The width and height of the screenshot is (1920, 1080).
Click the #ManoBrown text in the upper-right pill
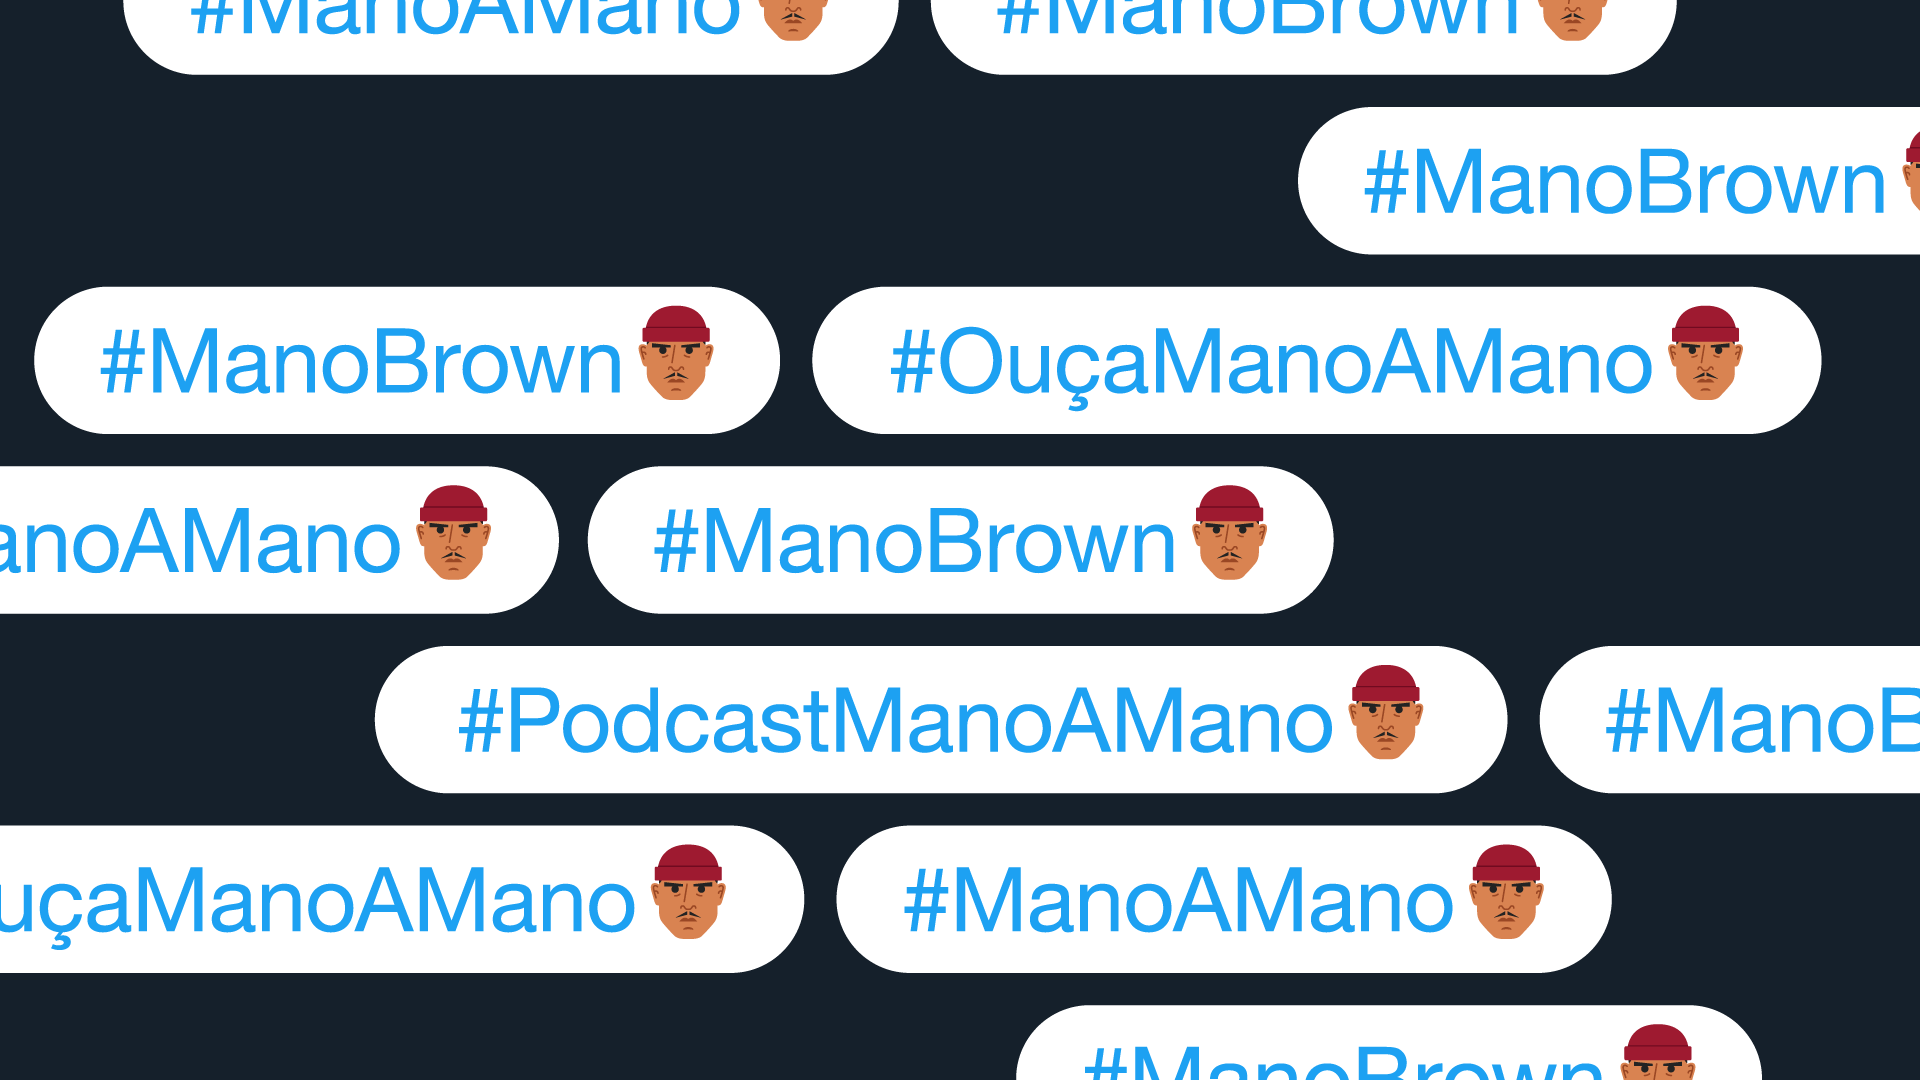point(1625,182)
